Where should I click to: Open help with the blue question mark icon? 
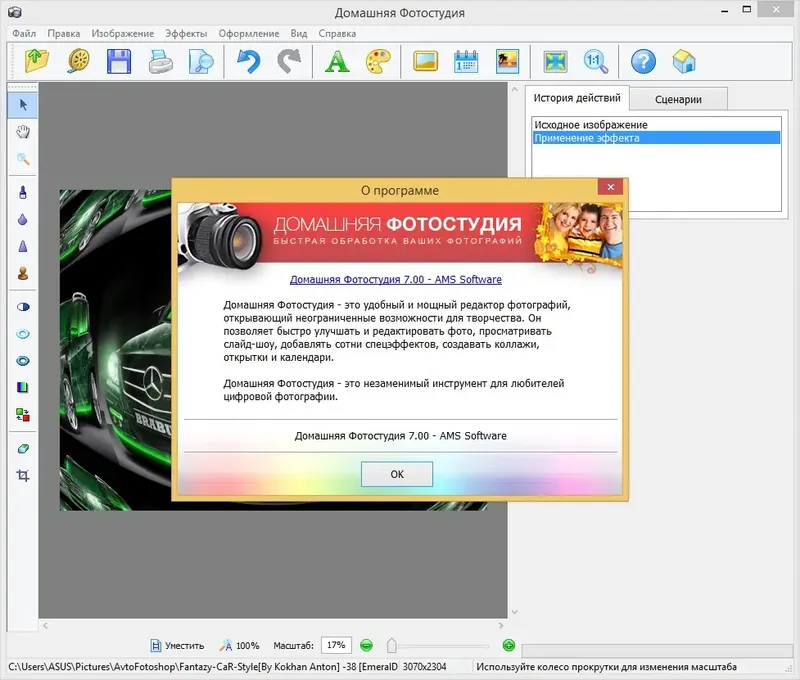pyautogui.click(x=643, y=61)
